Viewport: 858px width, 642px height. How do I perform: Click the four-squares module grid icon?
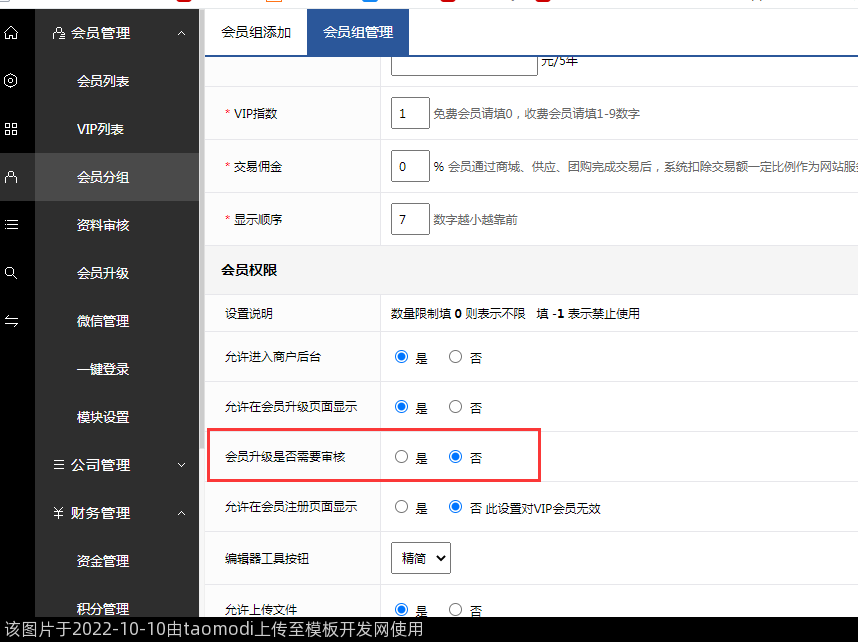[11, 129]
